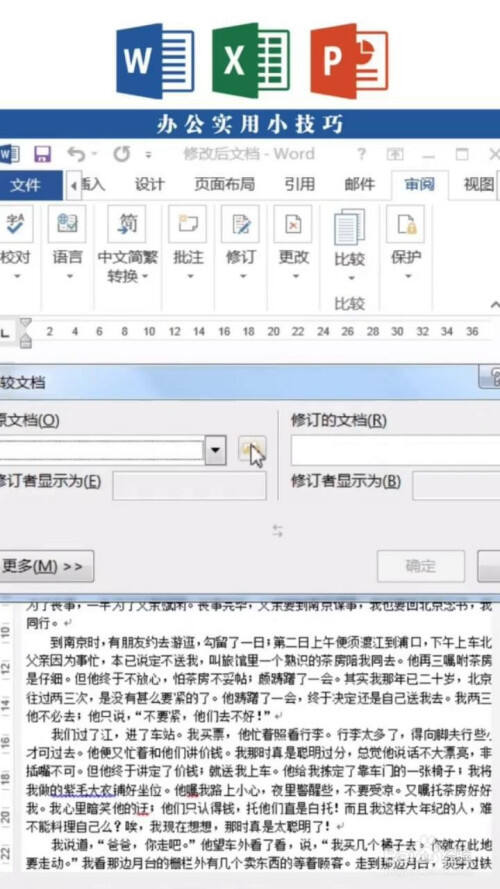Screen dimensions: 500x889
Task: Expand the 语言 dropdown arrow
Action: click(x=70, y=277)
